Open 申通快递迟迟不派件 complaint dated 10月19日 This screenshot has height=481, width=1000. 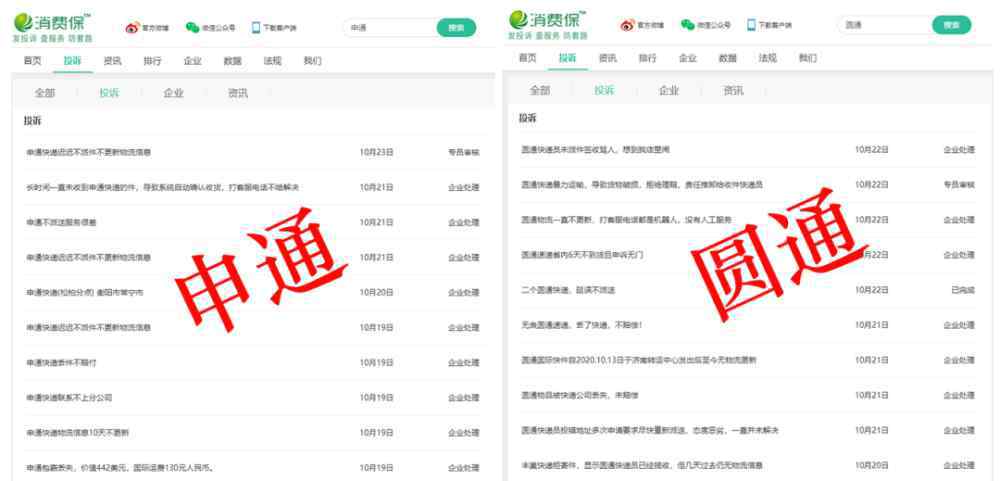[89, 328]
